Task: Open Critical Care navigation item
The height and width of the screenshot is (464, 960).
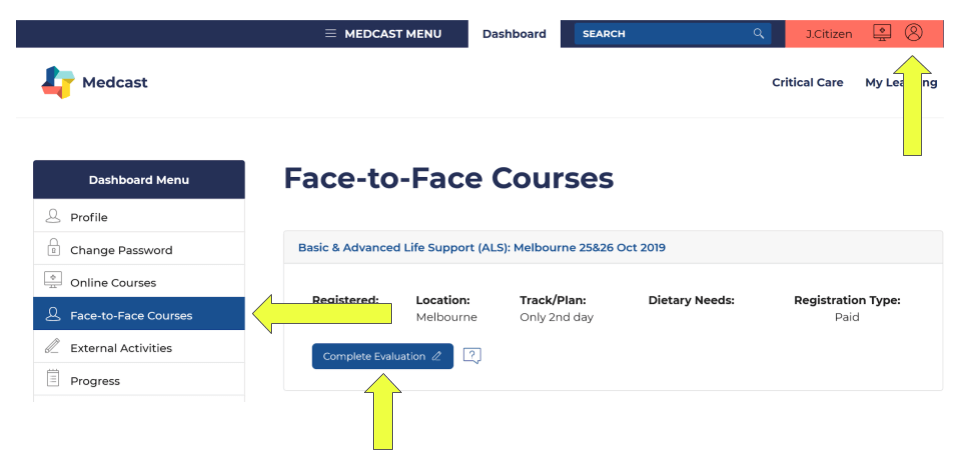Action: point(808,82)
